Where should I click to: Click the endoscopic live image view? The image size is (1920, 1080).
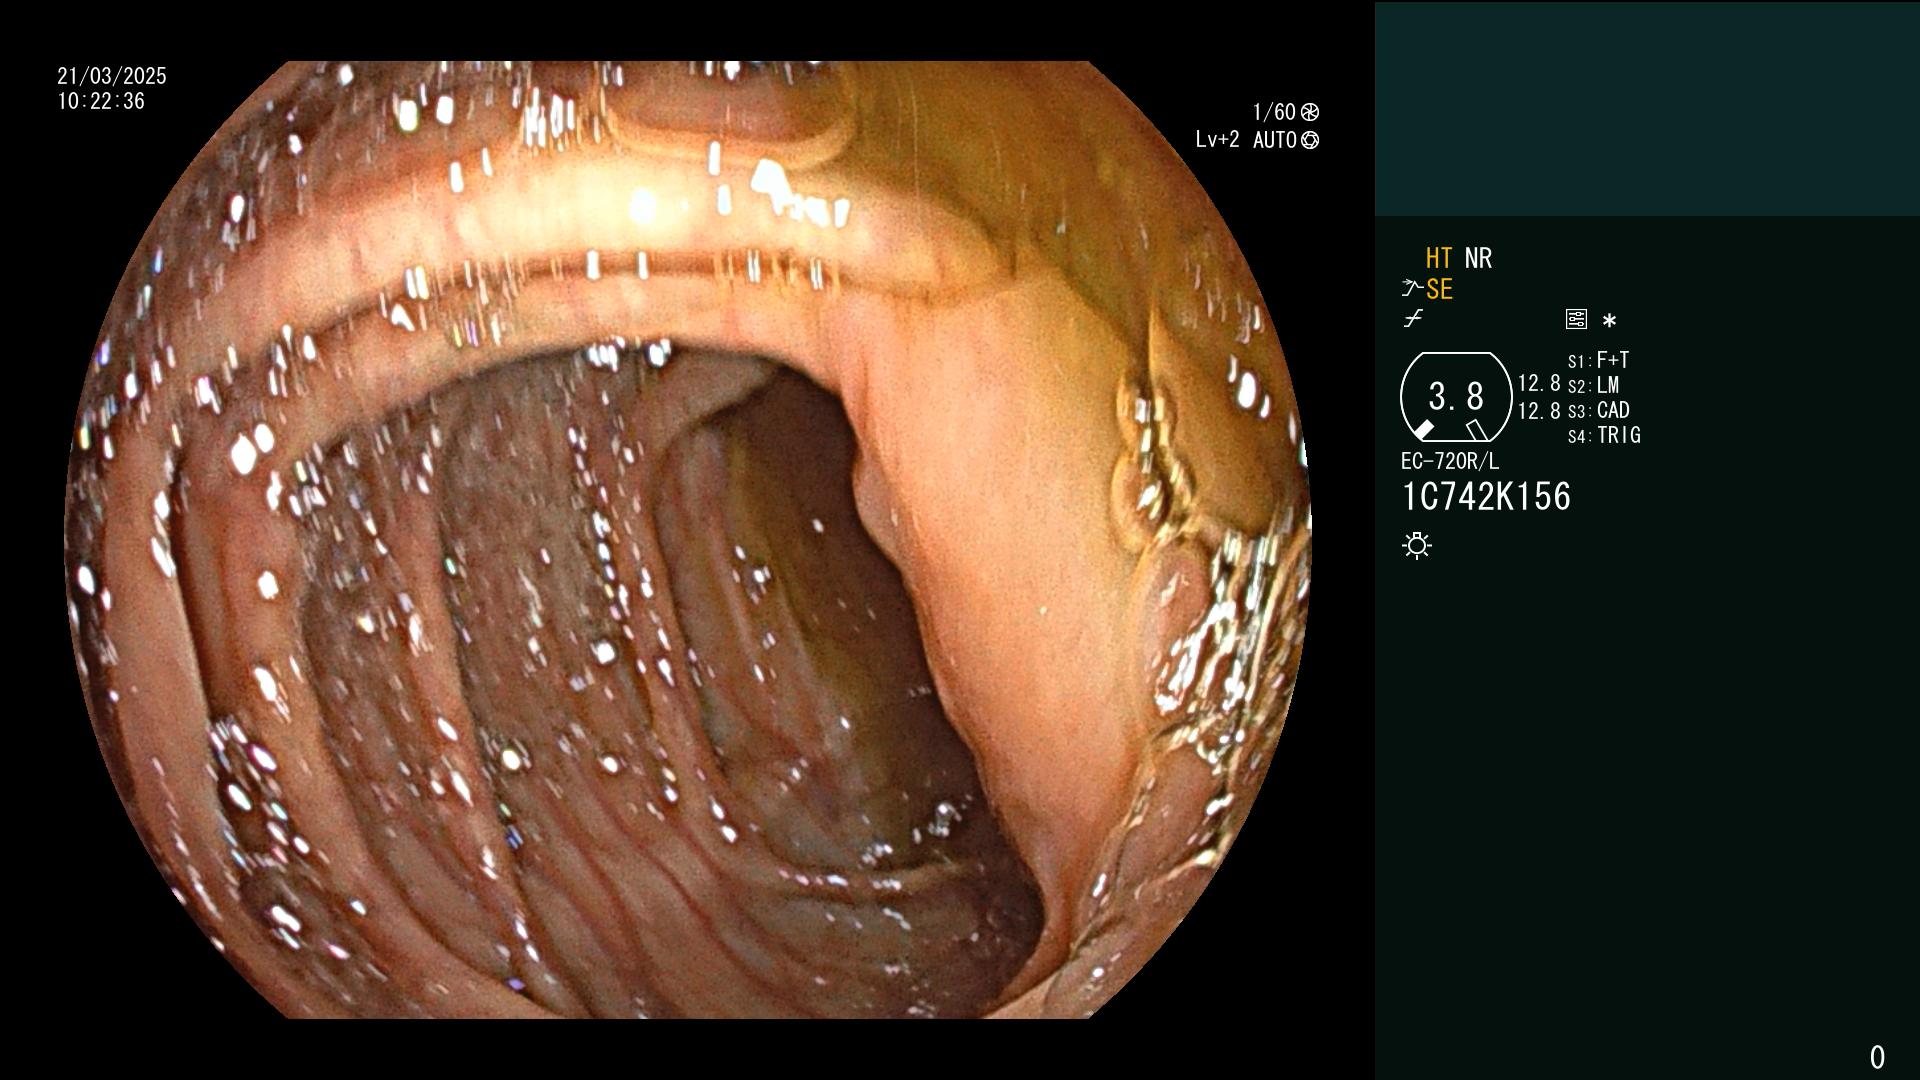(688, 540)
